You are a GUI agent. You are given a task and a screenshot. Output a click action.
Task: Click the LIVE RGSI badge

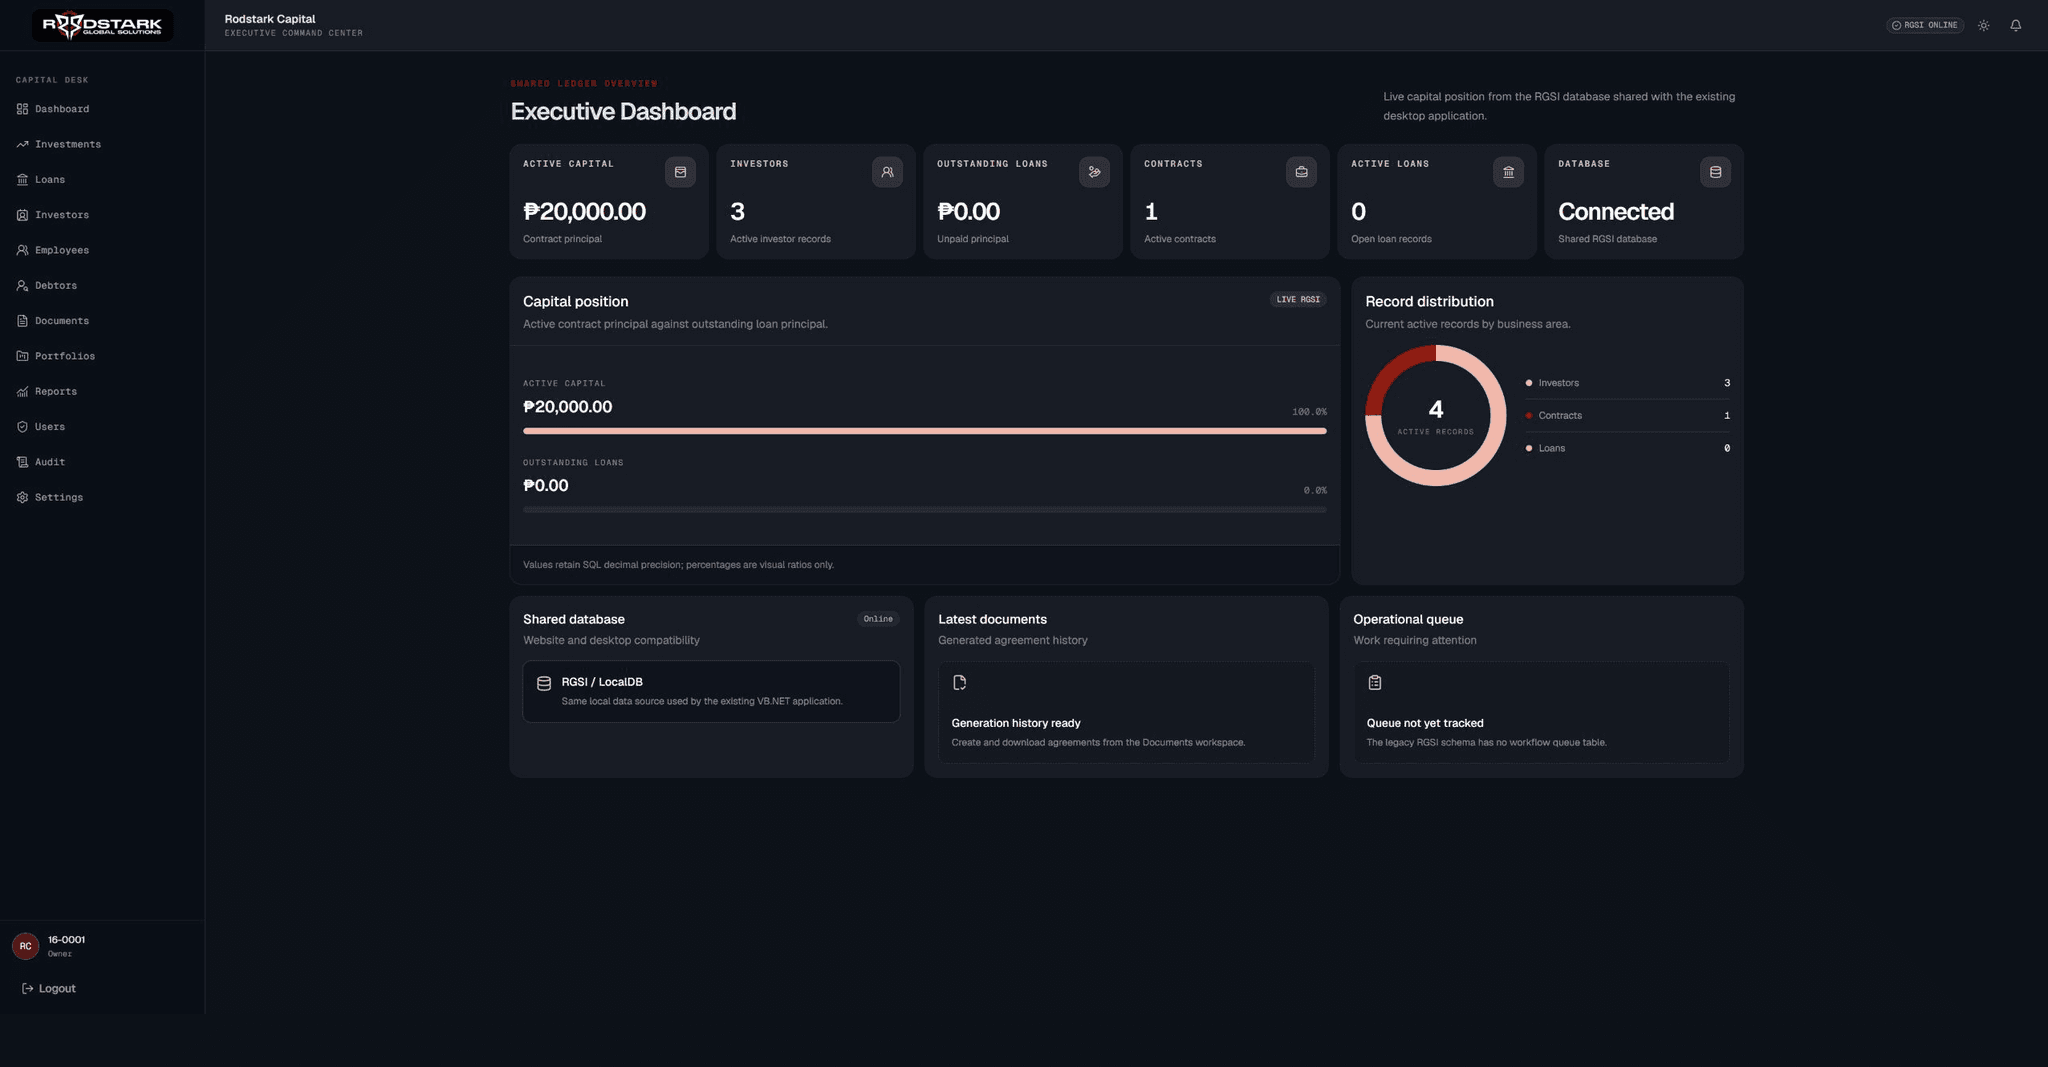click(x=1298, y=300)
